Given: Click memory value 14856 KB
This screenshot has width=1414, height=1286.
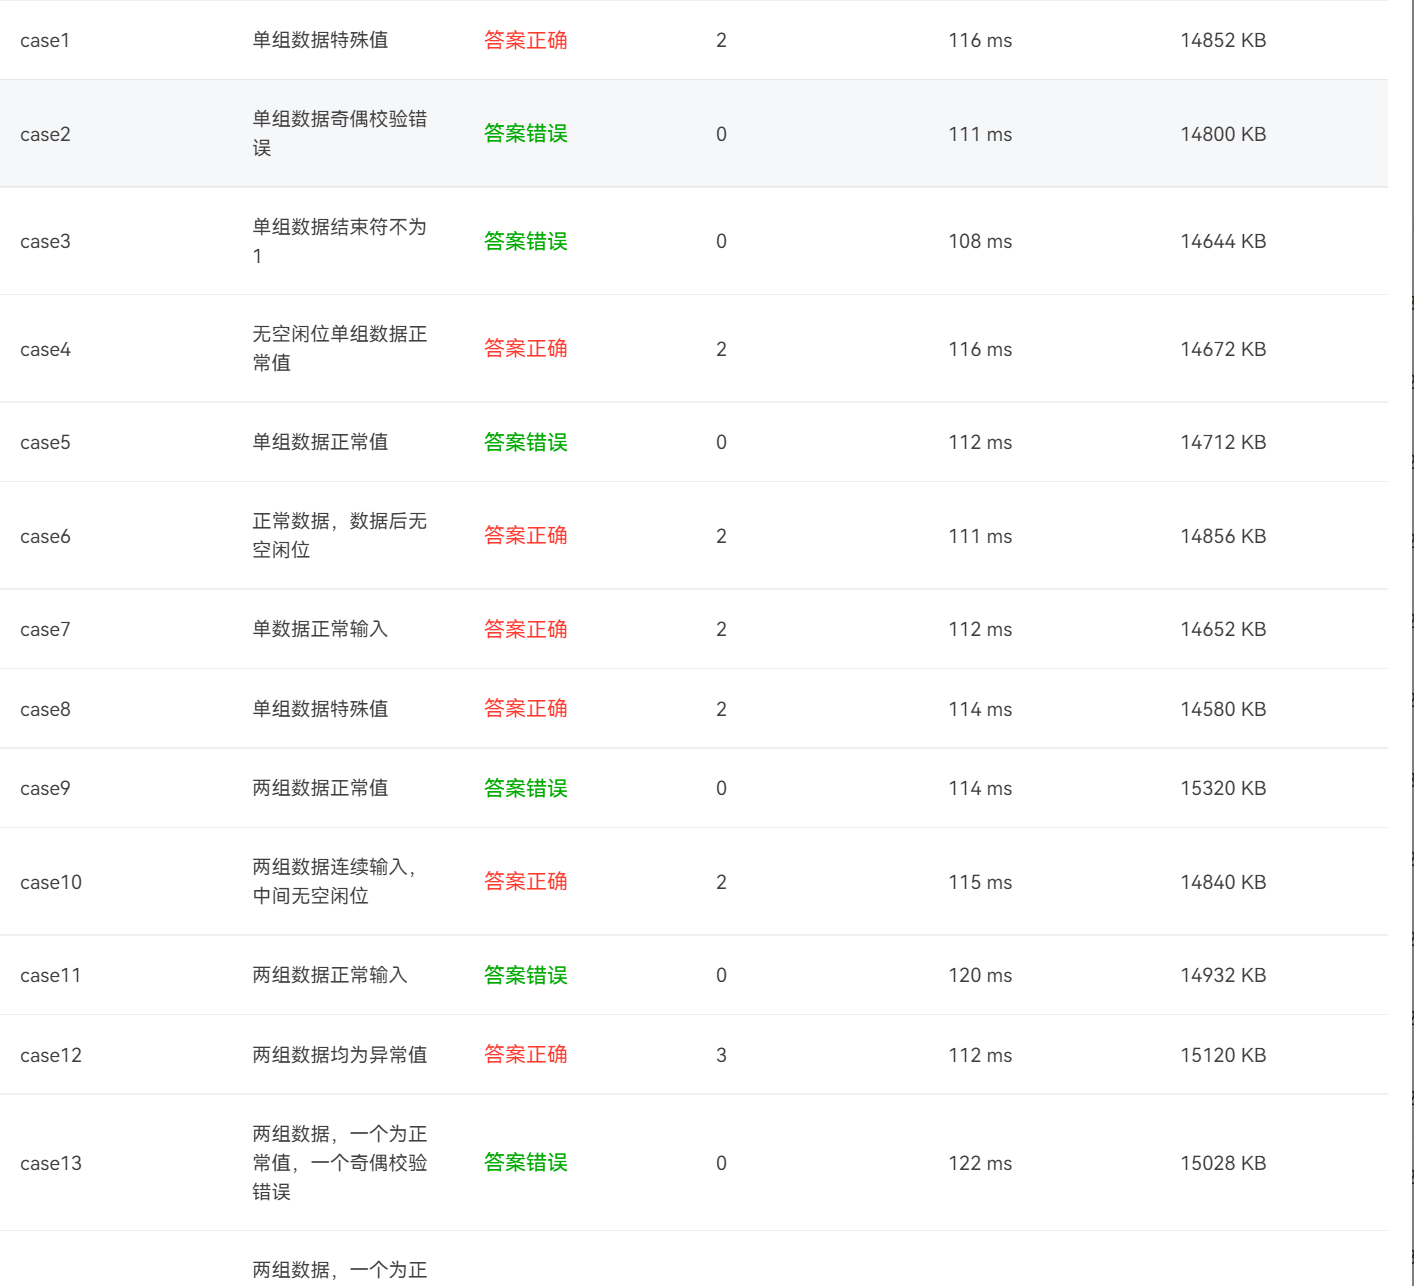Looking at the screenshot, I should pyautogui.click(x=1223, y=537).
